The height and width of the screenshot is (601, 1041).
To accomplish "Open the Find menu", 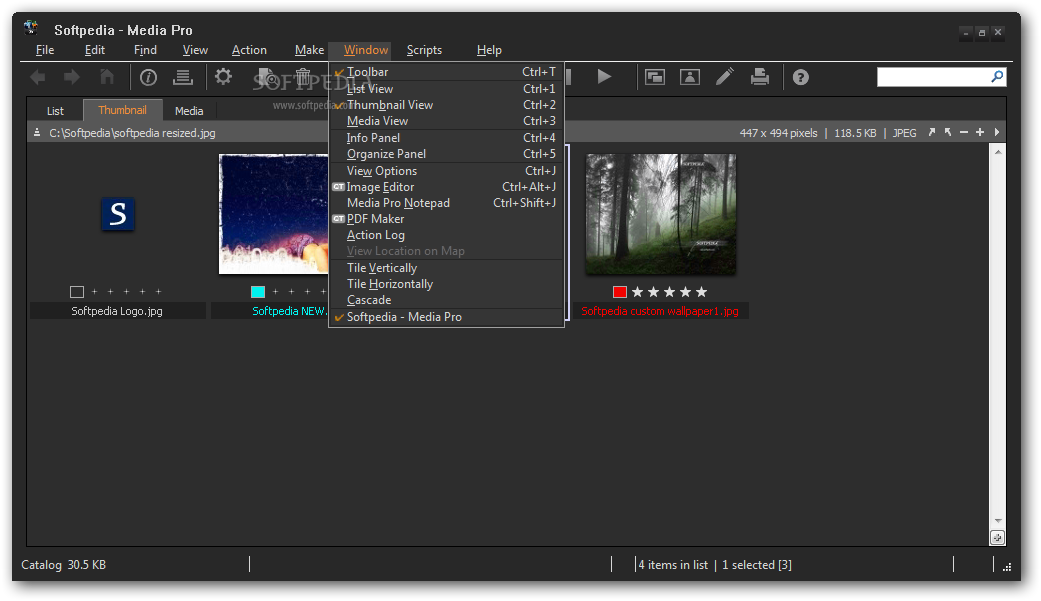I will coord(145,50).
